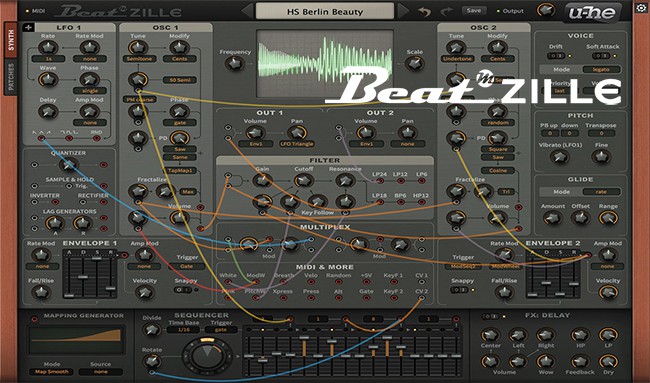Click the settings gear icon
This screenshot has height=383, width=650.
[x=641, y=8]
